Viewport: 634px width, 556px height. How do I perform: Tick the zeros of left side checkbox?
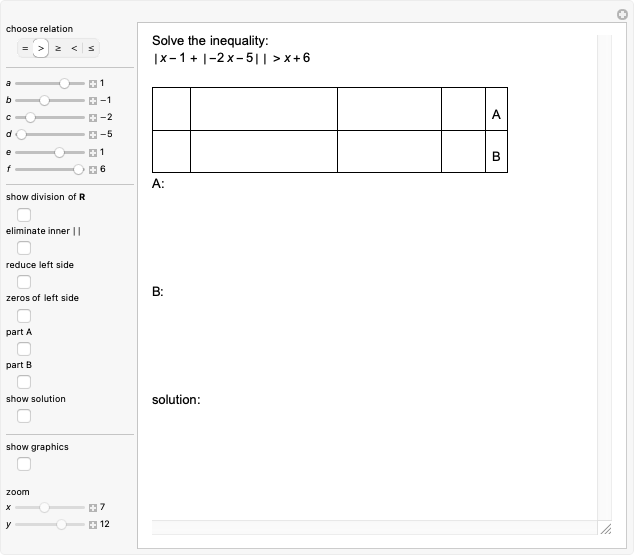[23, 315]
